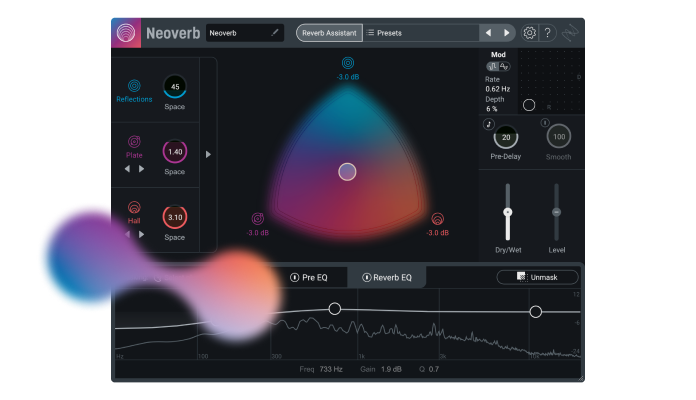696x400 pixels.
Task: Click the Plate engine icon
Action: click(x=134, y=142)
